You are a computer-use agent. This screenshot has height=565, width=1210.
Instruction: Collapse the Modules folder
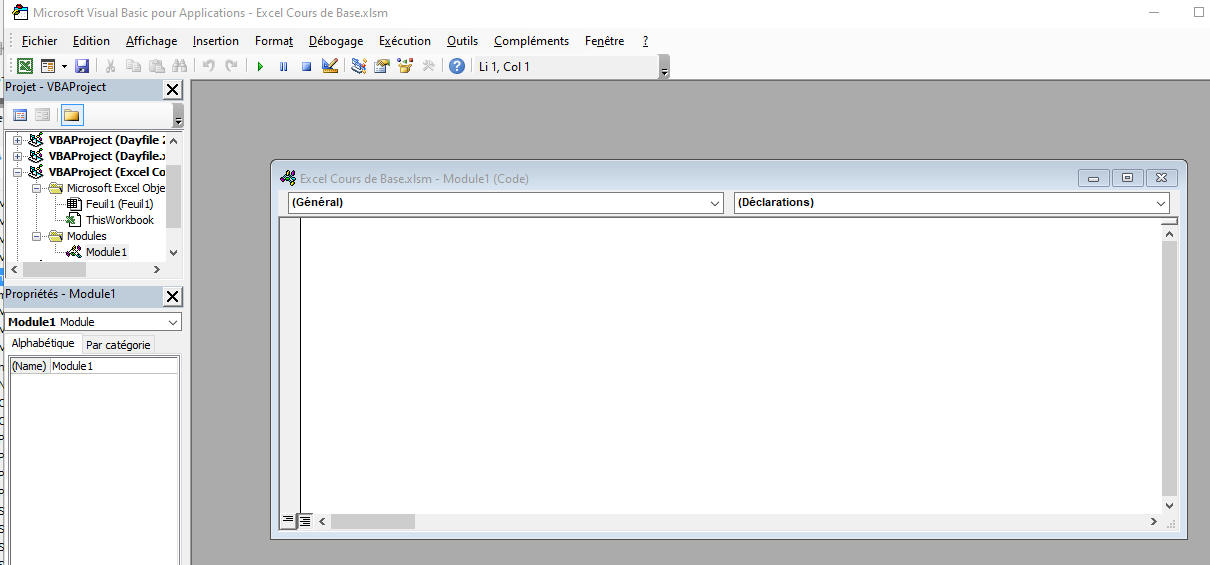click(x=37, y=236)
